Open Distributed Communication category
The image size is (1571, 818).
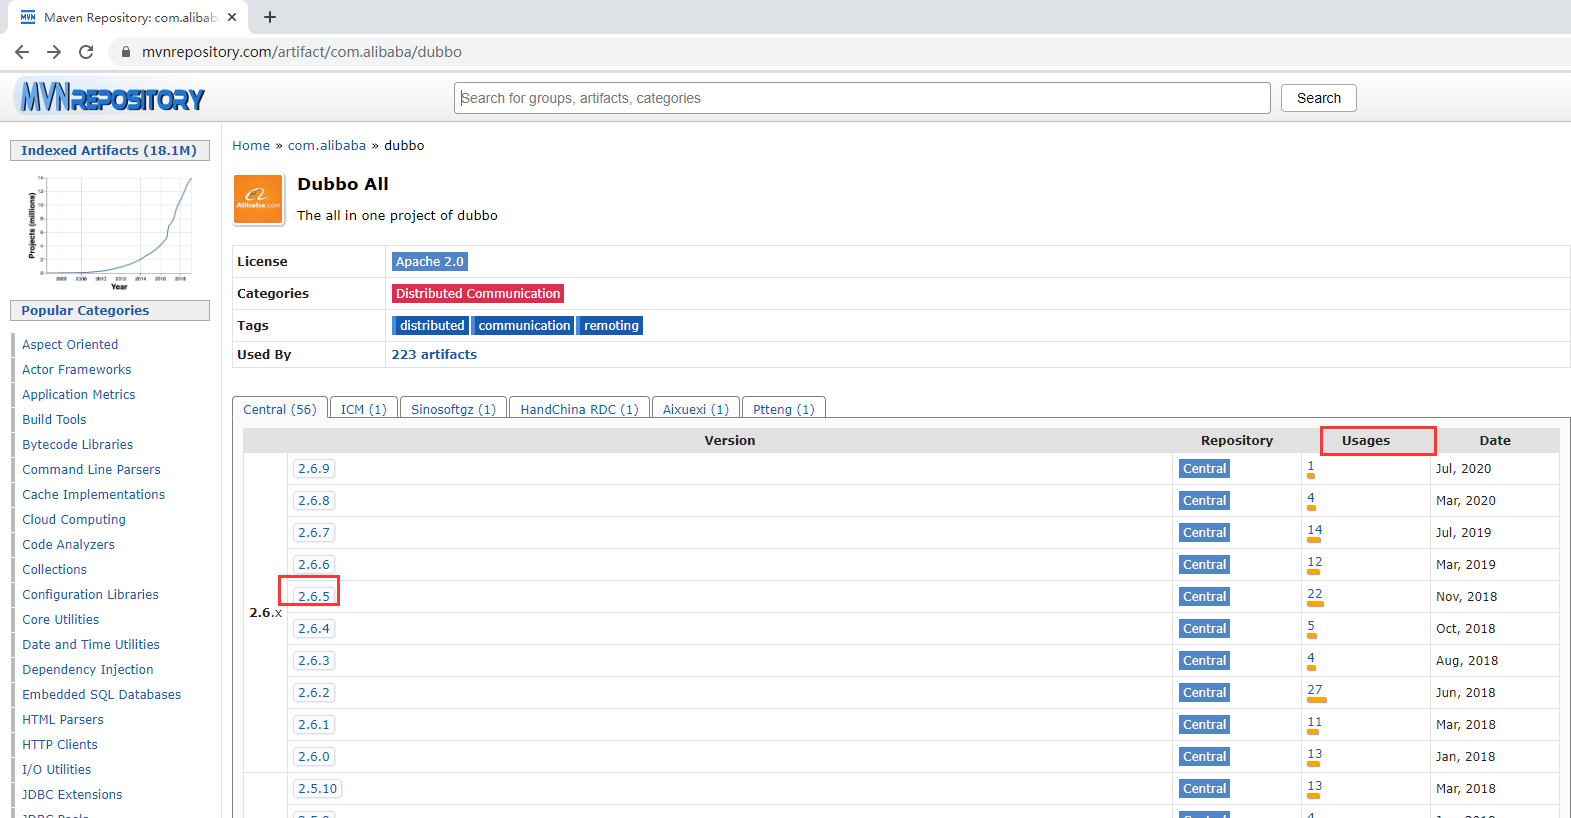478,293
